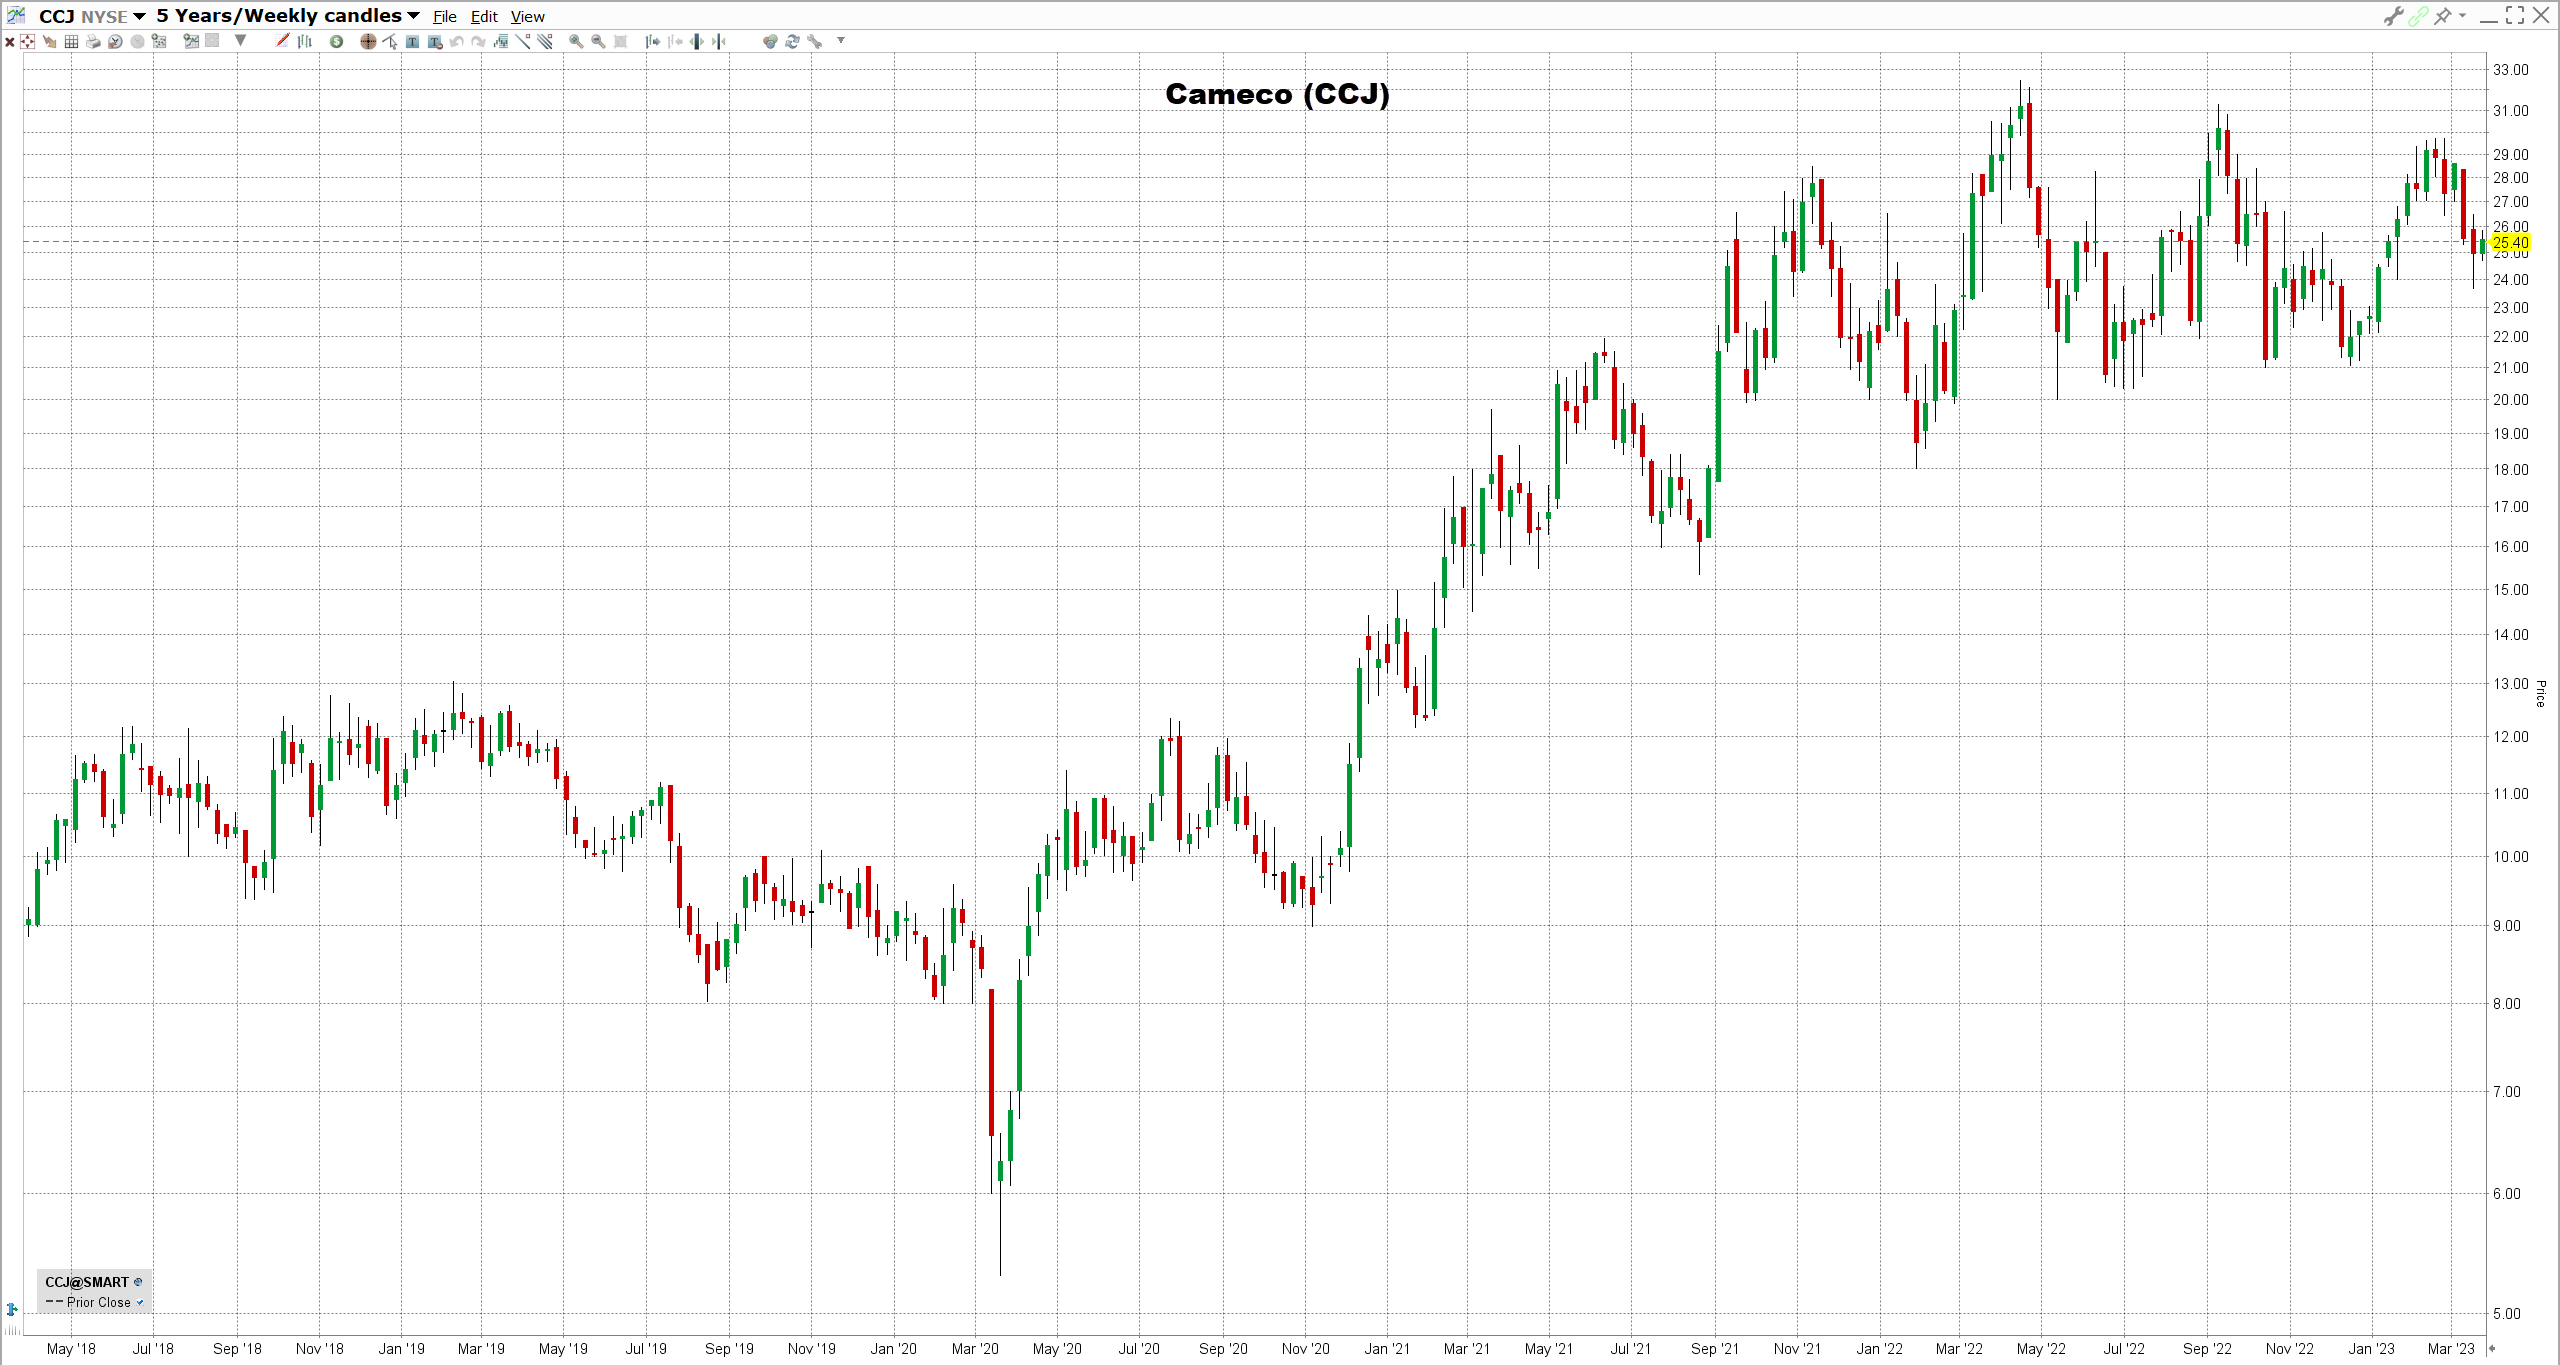
Task: Click the bar chart type icon
Action: 305,41
